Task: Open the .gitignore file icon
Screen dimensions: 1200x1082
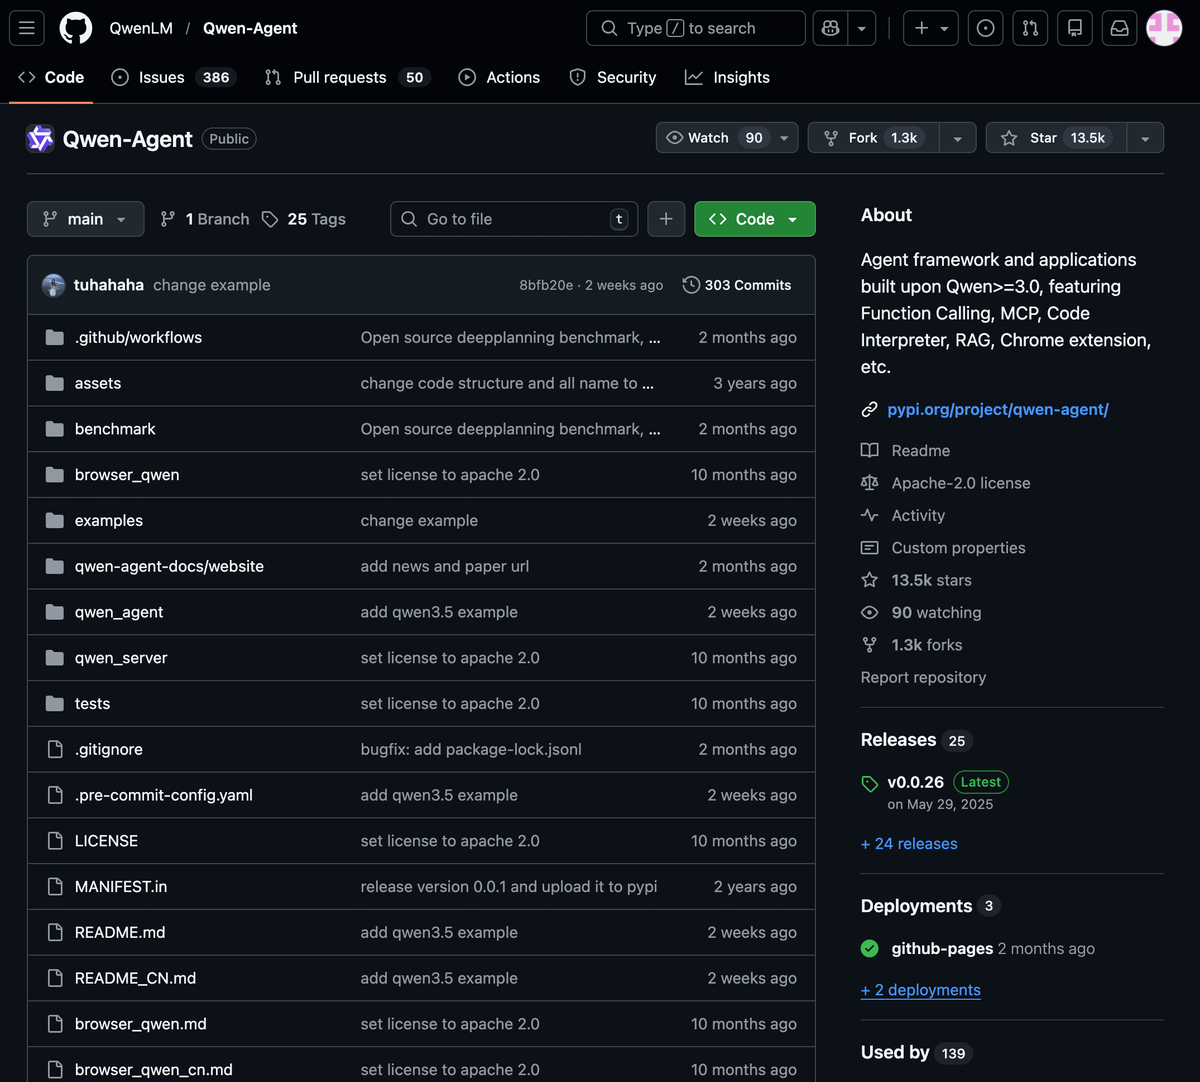Action: 55,749
